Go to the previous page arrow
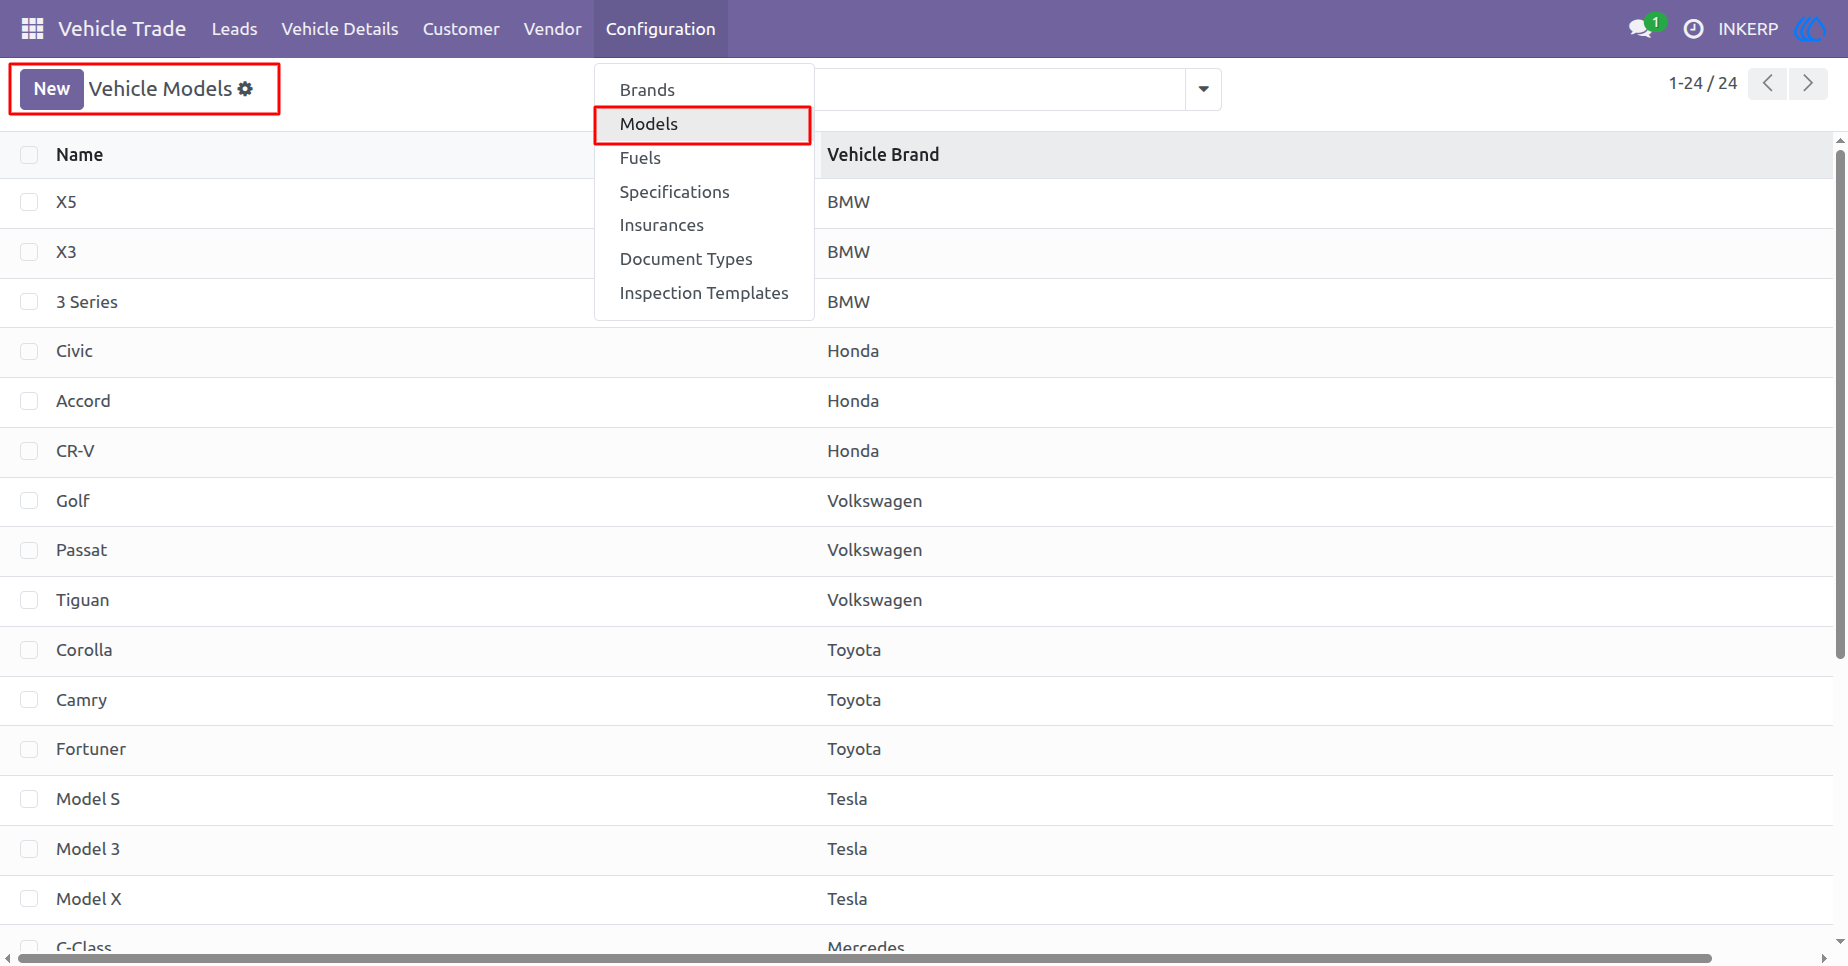Viewport: 1848px width, 966px height. [1768, 83]
